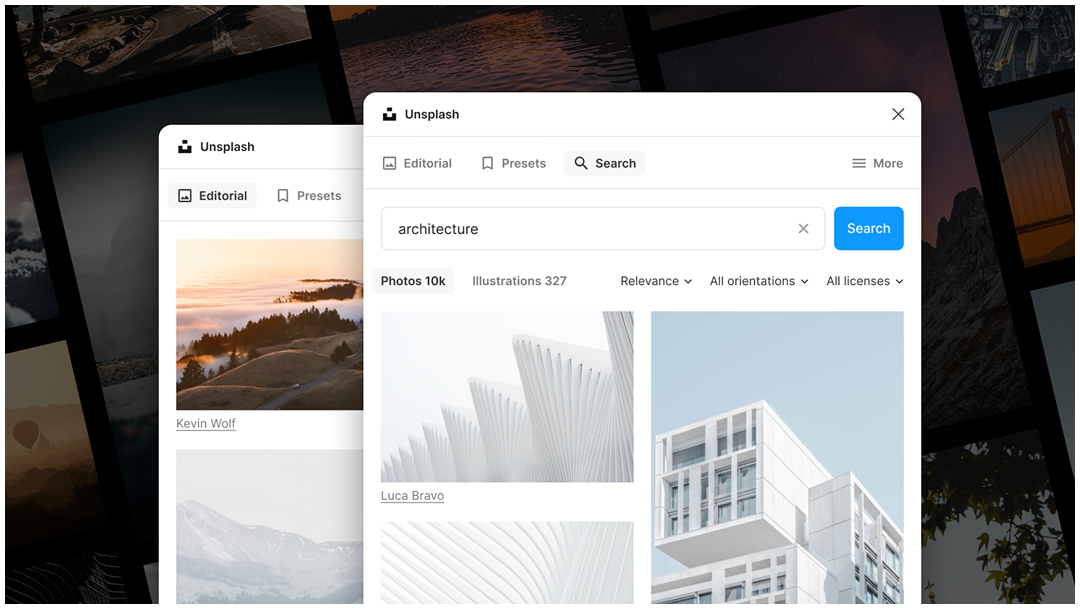Open Kevin Wolf's author link
The width and height of the screenshot is (1080, 608).
pos(206,424)
